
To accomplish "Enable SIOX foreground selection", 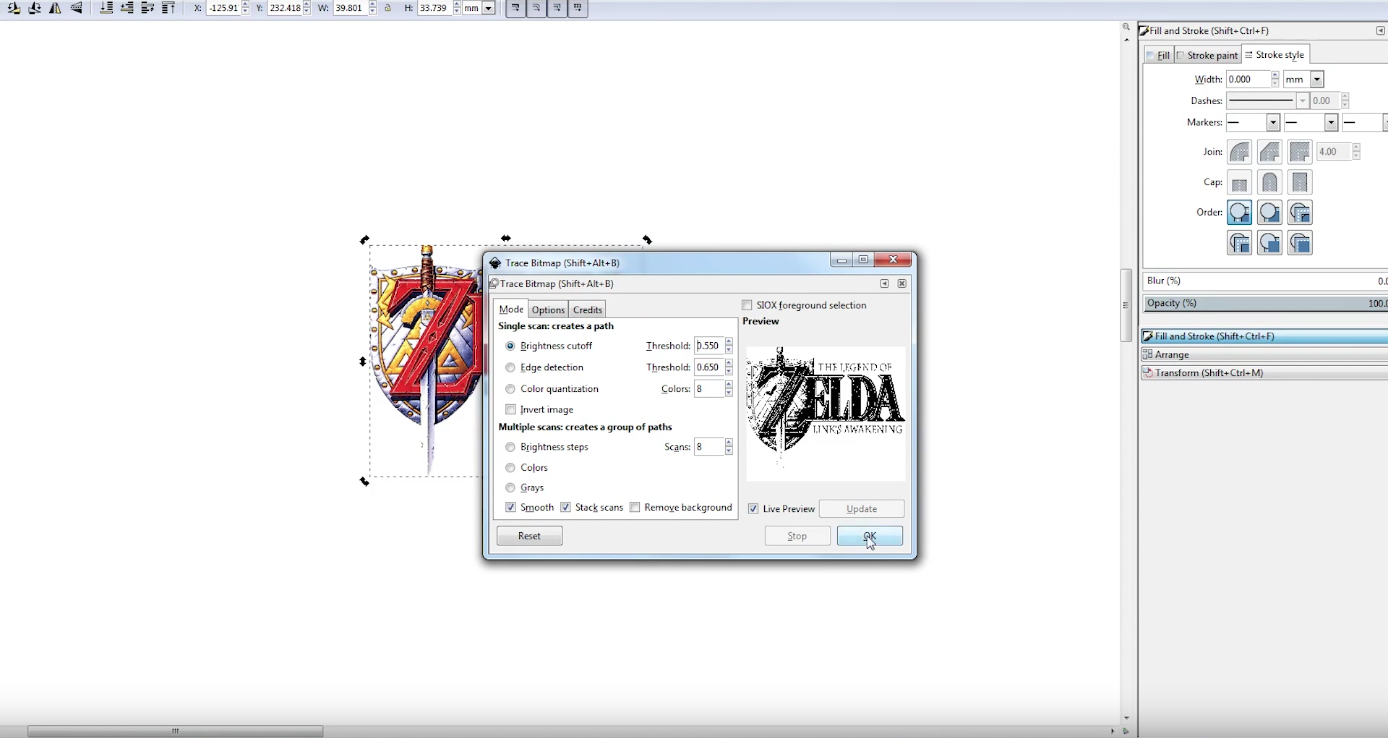I will [747, 305].
